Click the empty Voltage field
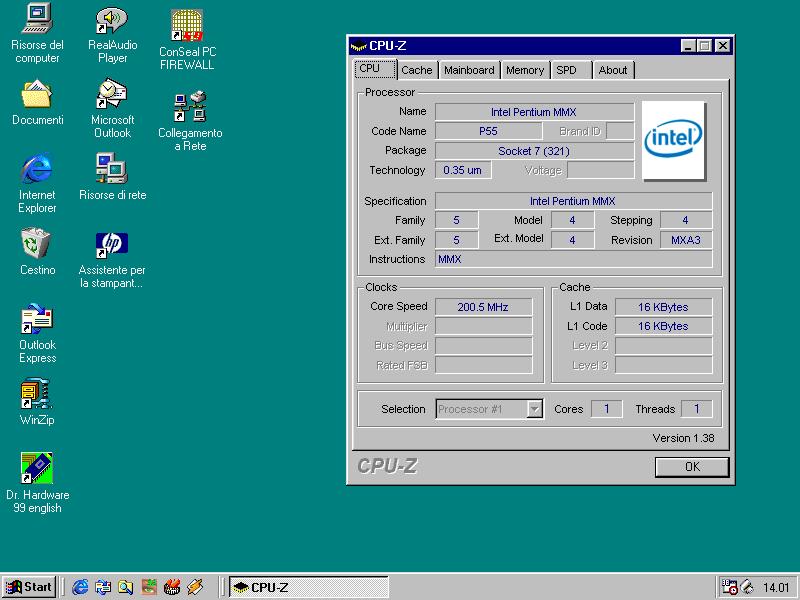 click(x=601, y=170)
